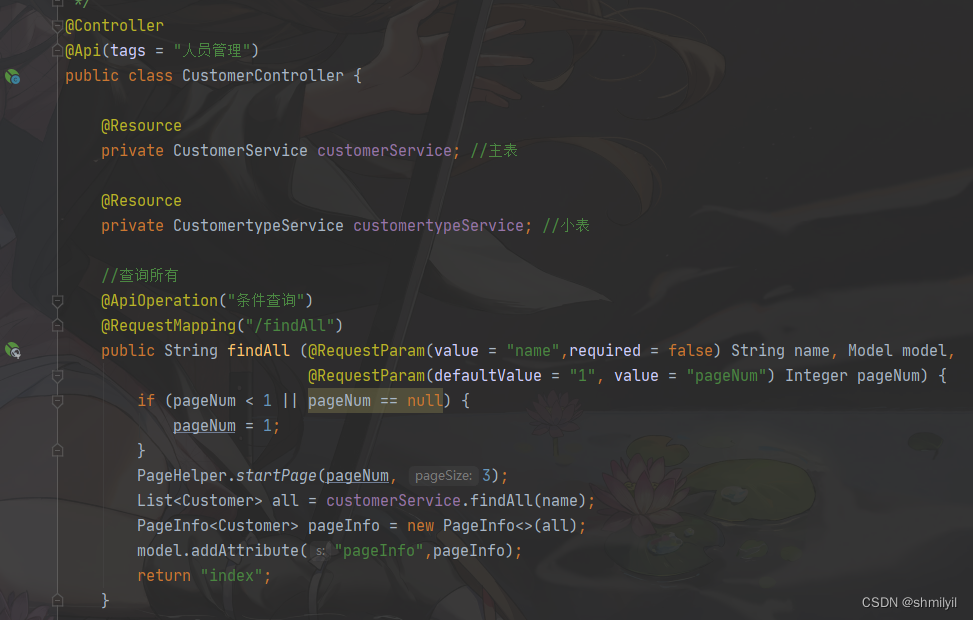Toggle fold marker beside second @RequestParam line
This screenshot has height=620, width=973.
(57, 376)
